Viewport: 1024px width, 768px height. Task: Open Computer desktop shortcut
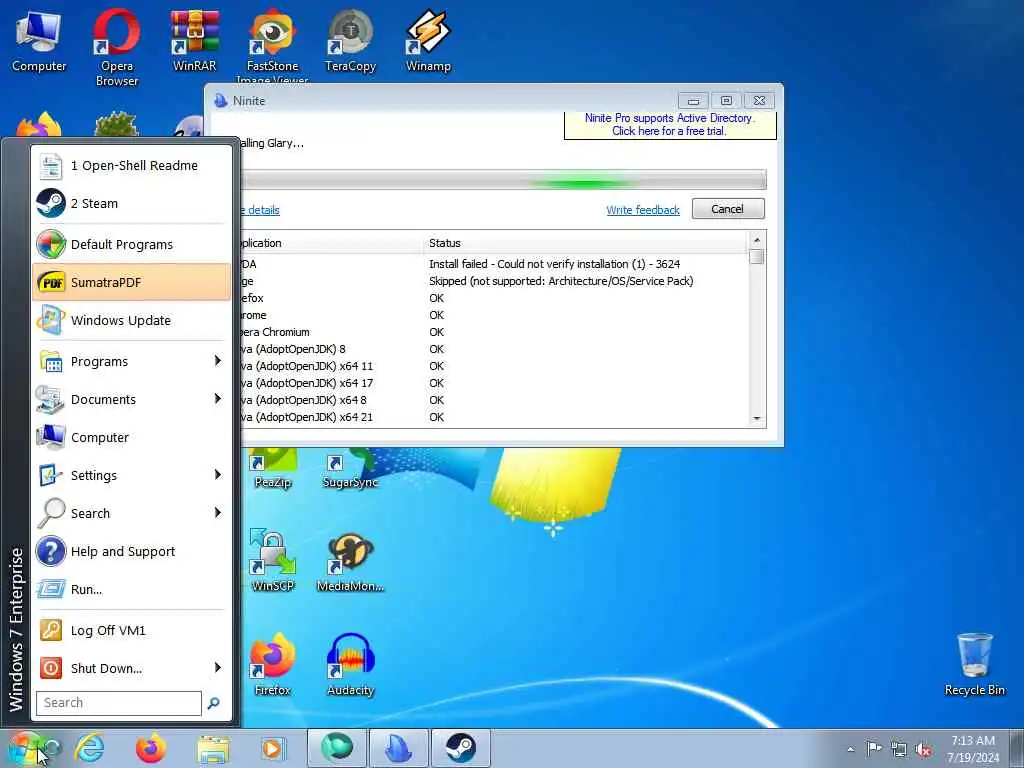tap(39, 41)
